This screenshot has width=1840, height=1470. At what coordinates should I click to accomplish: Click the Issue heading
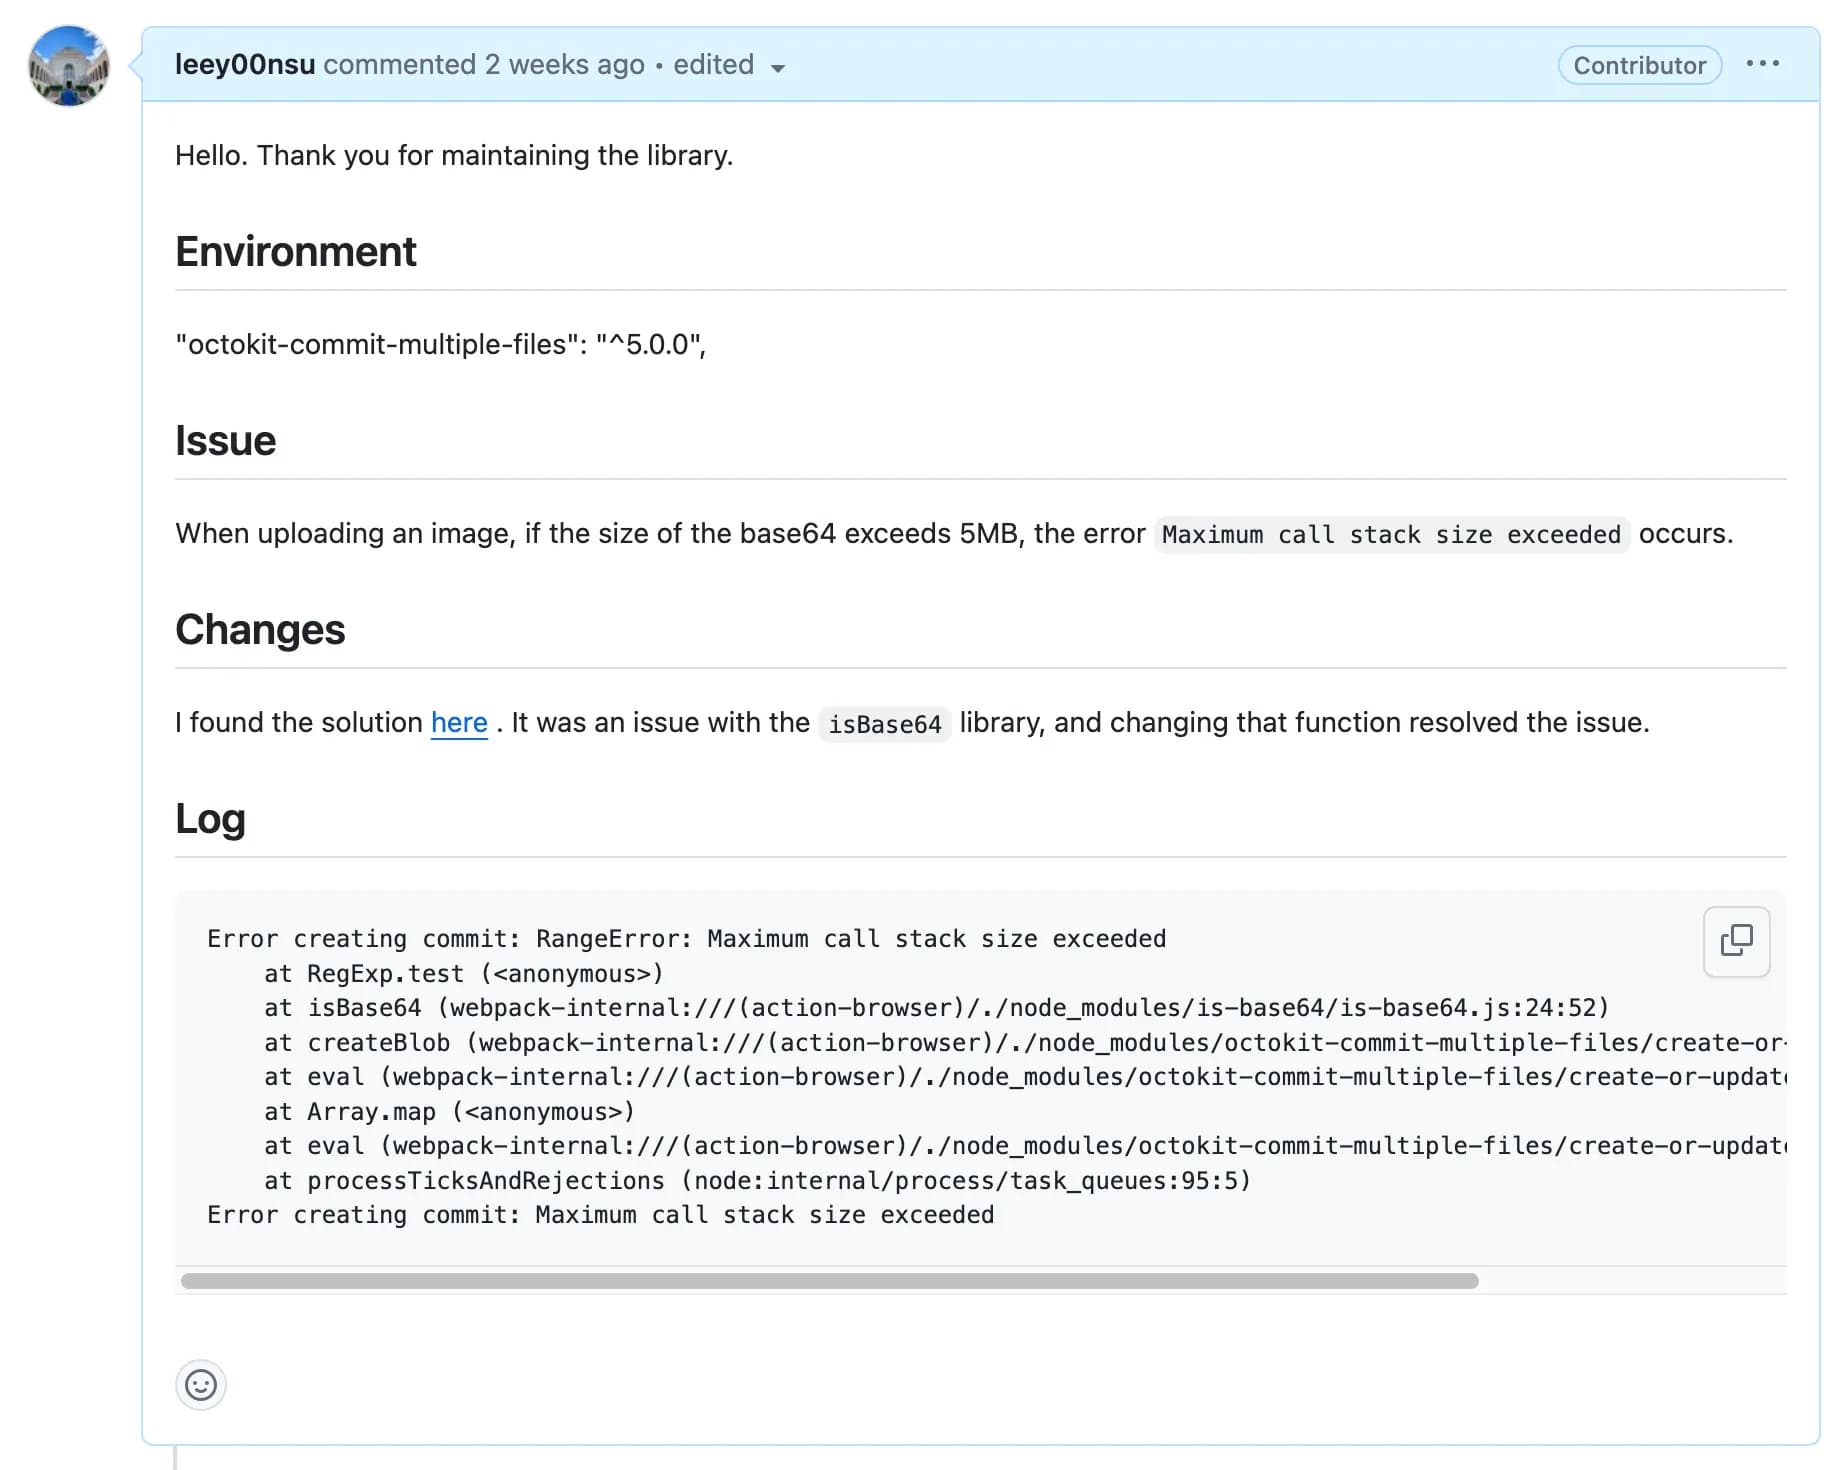click(226, 441)
